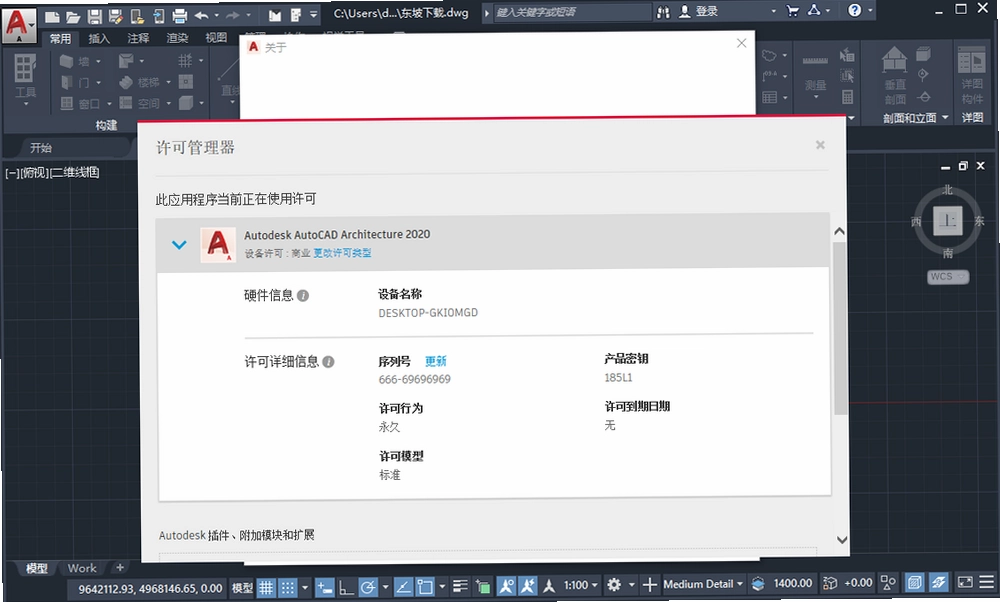
Task: Select the 开始 start document tab
Action: 41,148
